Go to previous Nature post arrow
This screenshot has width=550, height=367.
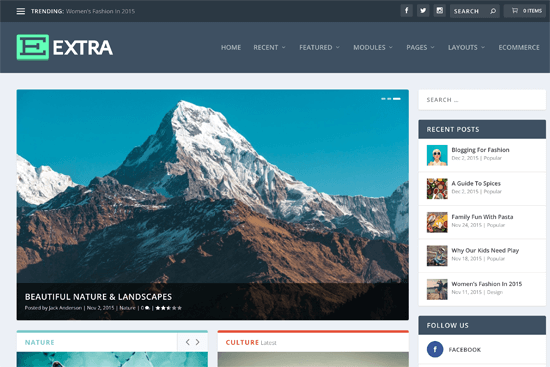(188, 342)
